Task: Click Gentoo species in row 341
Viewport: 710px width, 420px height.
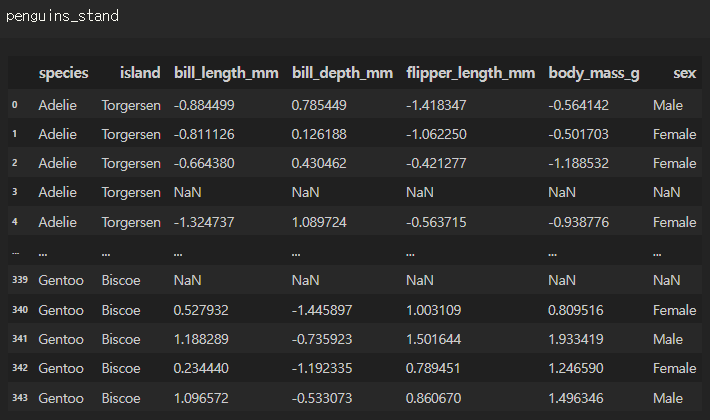Action: (61, 339)
